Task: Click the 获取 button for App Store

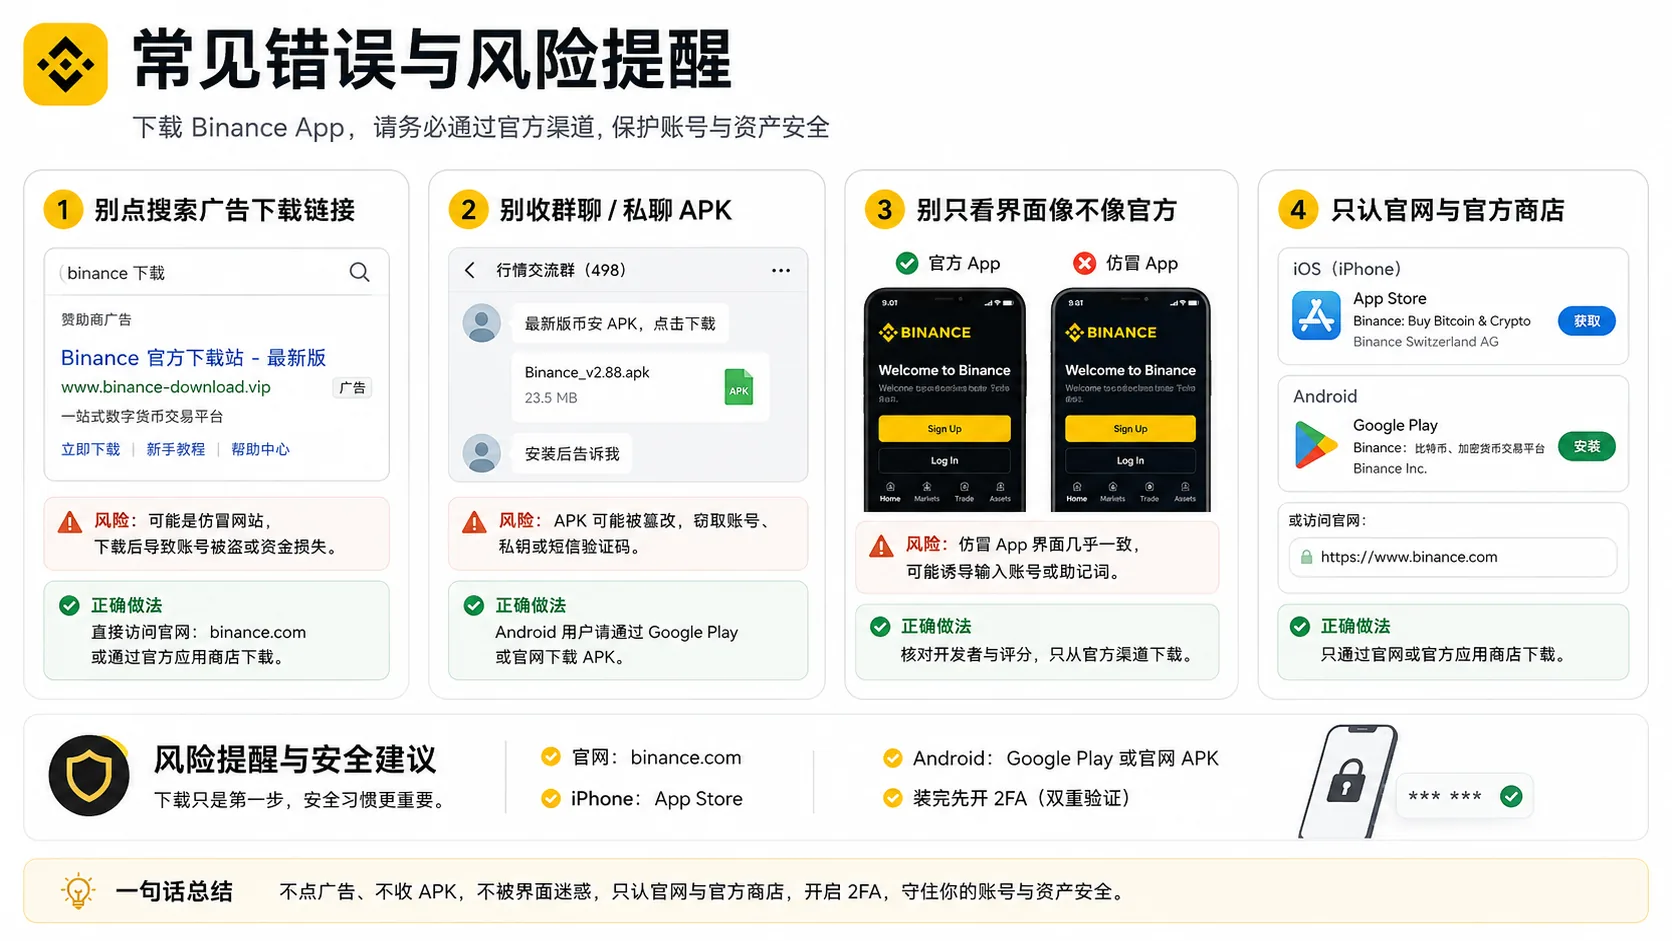Action: click(x=1587, y=321)
